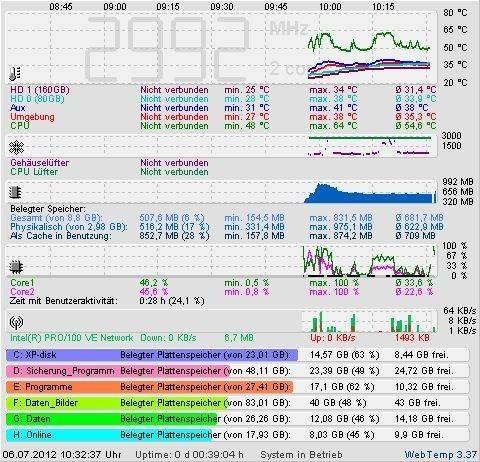
Task: Click the CPU chip icon in load graph
Action: (x=16, y=267)
